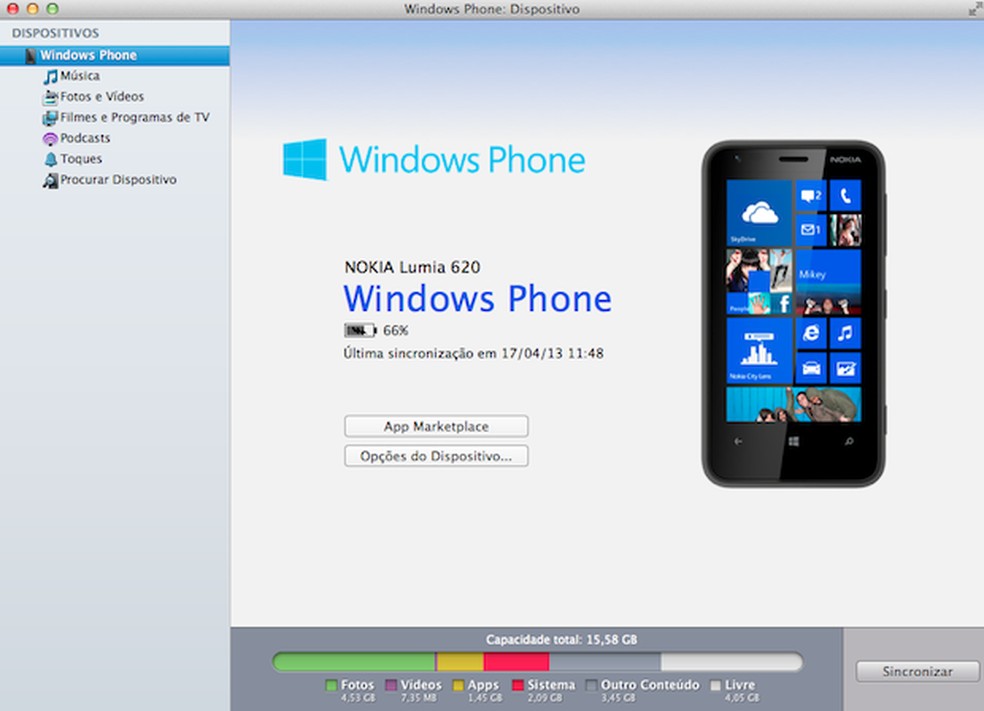The image size is (984, 711).
Task: Click the Procurar Dispositivo icon
Action: [50, 181]
